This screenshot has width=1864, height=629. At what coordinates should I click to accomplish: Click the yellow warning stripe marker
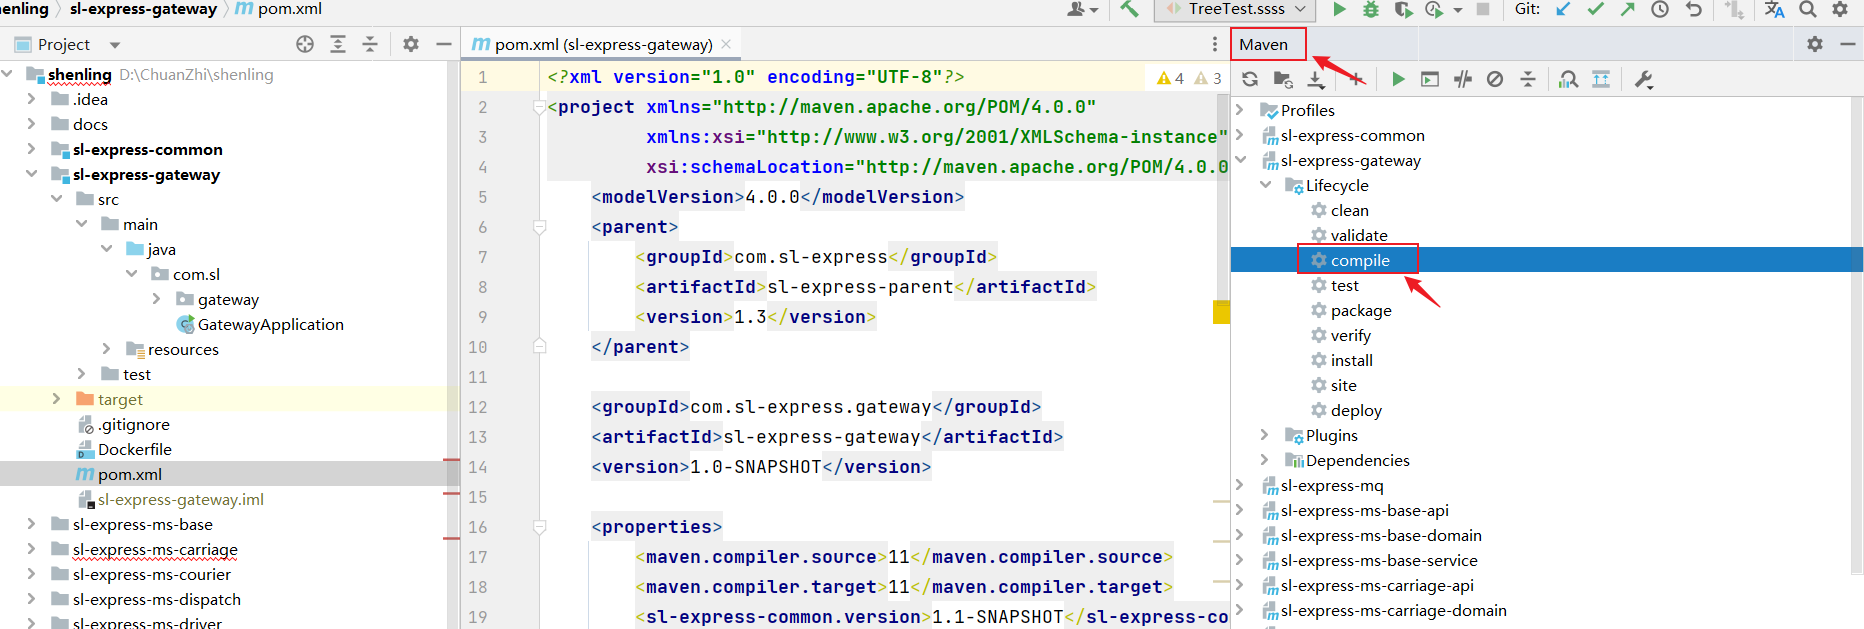[x=1222, y=312]
